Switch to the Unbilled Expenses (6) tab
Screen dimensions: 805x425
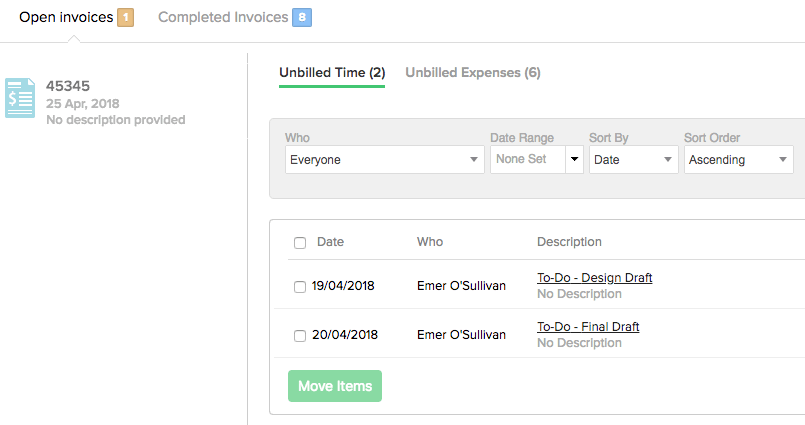pyautogui.click(x=473, y=72)
